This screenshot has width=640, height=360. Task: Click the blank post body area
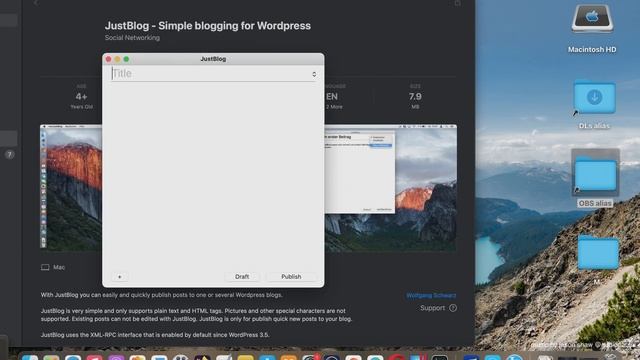point(213,176)
